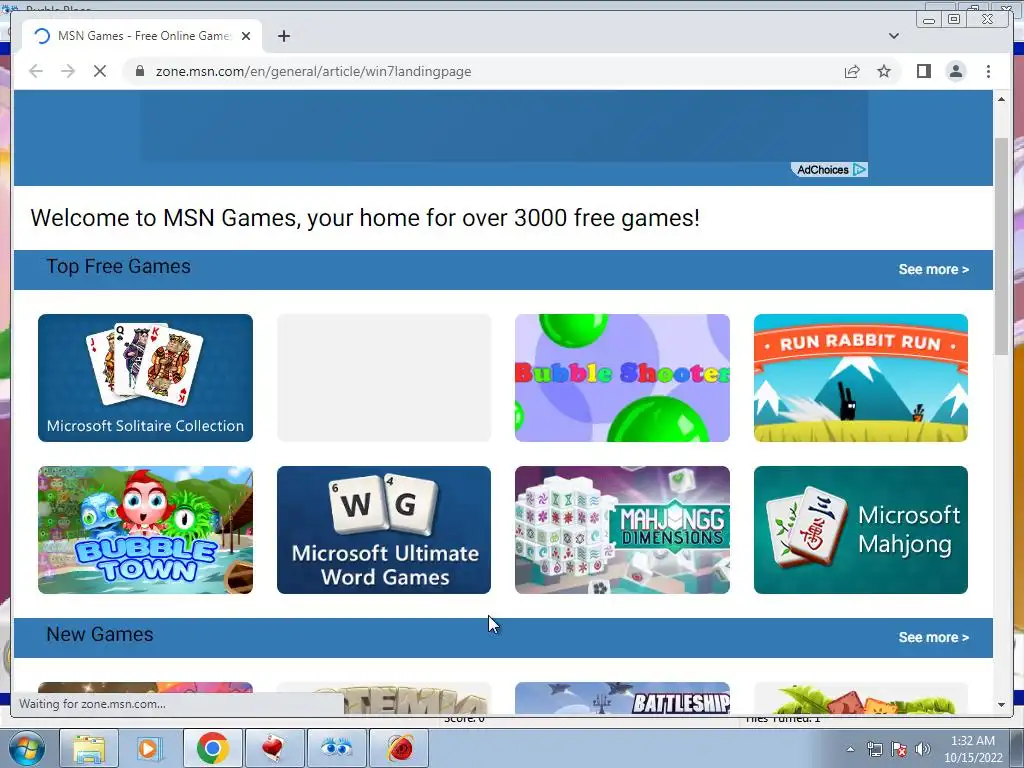Open AdChoices info icon
The width and height of the screenshot is (1024, 768).
[859, 170]
